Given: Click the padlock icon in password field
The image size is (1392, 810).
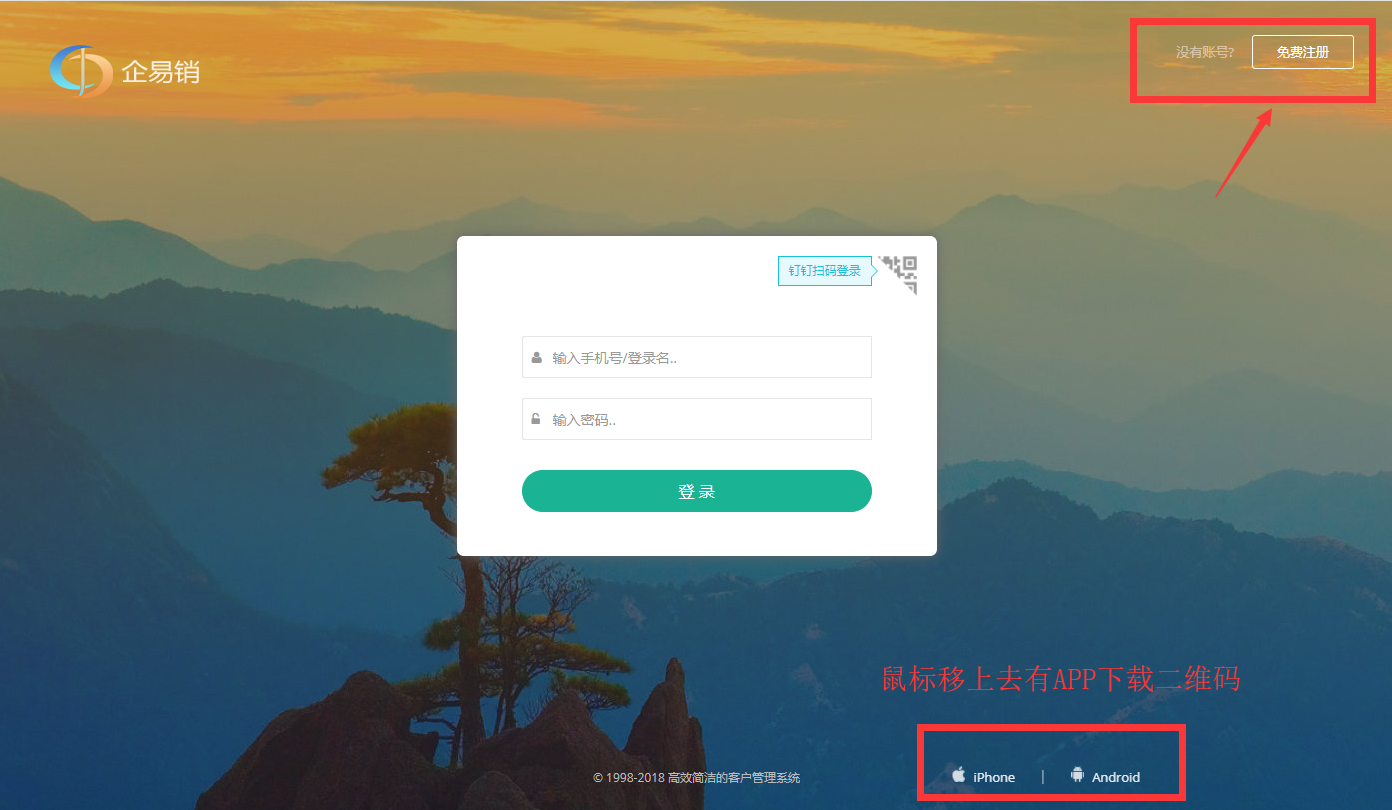Looking at the screenshot, I should point(536,419).
